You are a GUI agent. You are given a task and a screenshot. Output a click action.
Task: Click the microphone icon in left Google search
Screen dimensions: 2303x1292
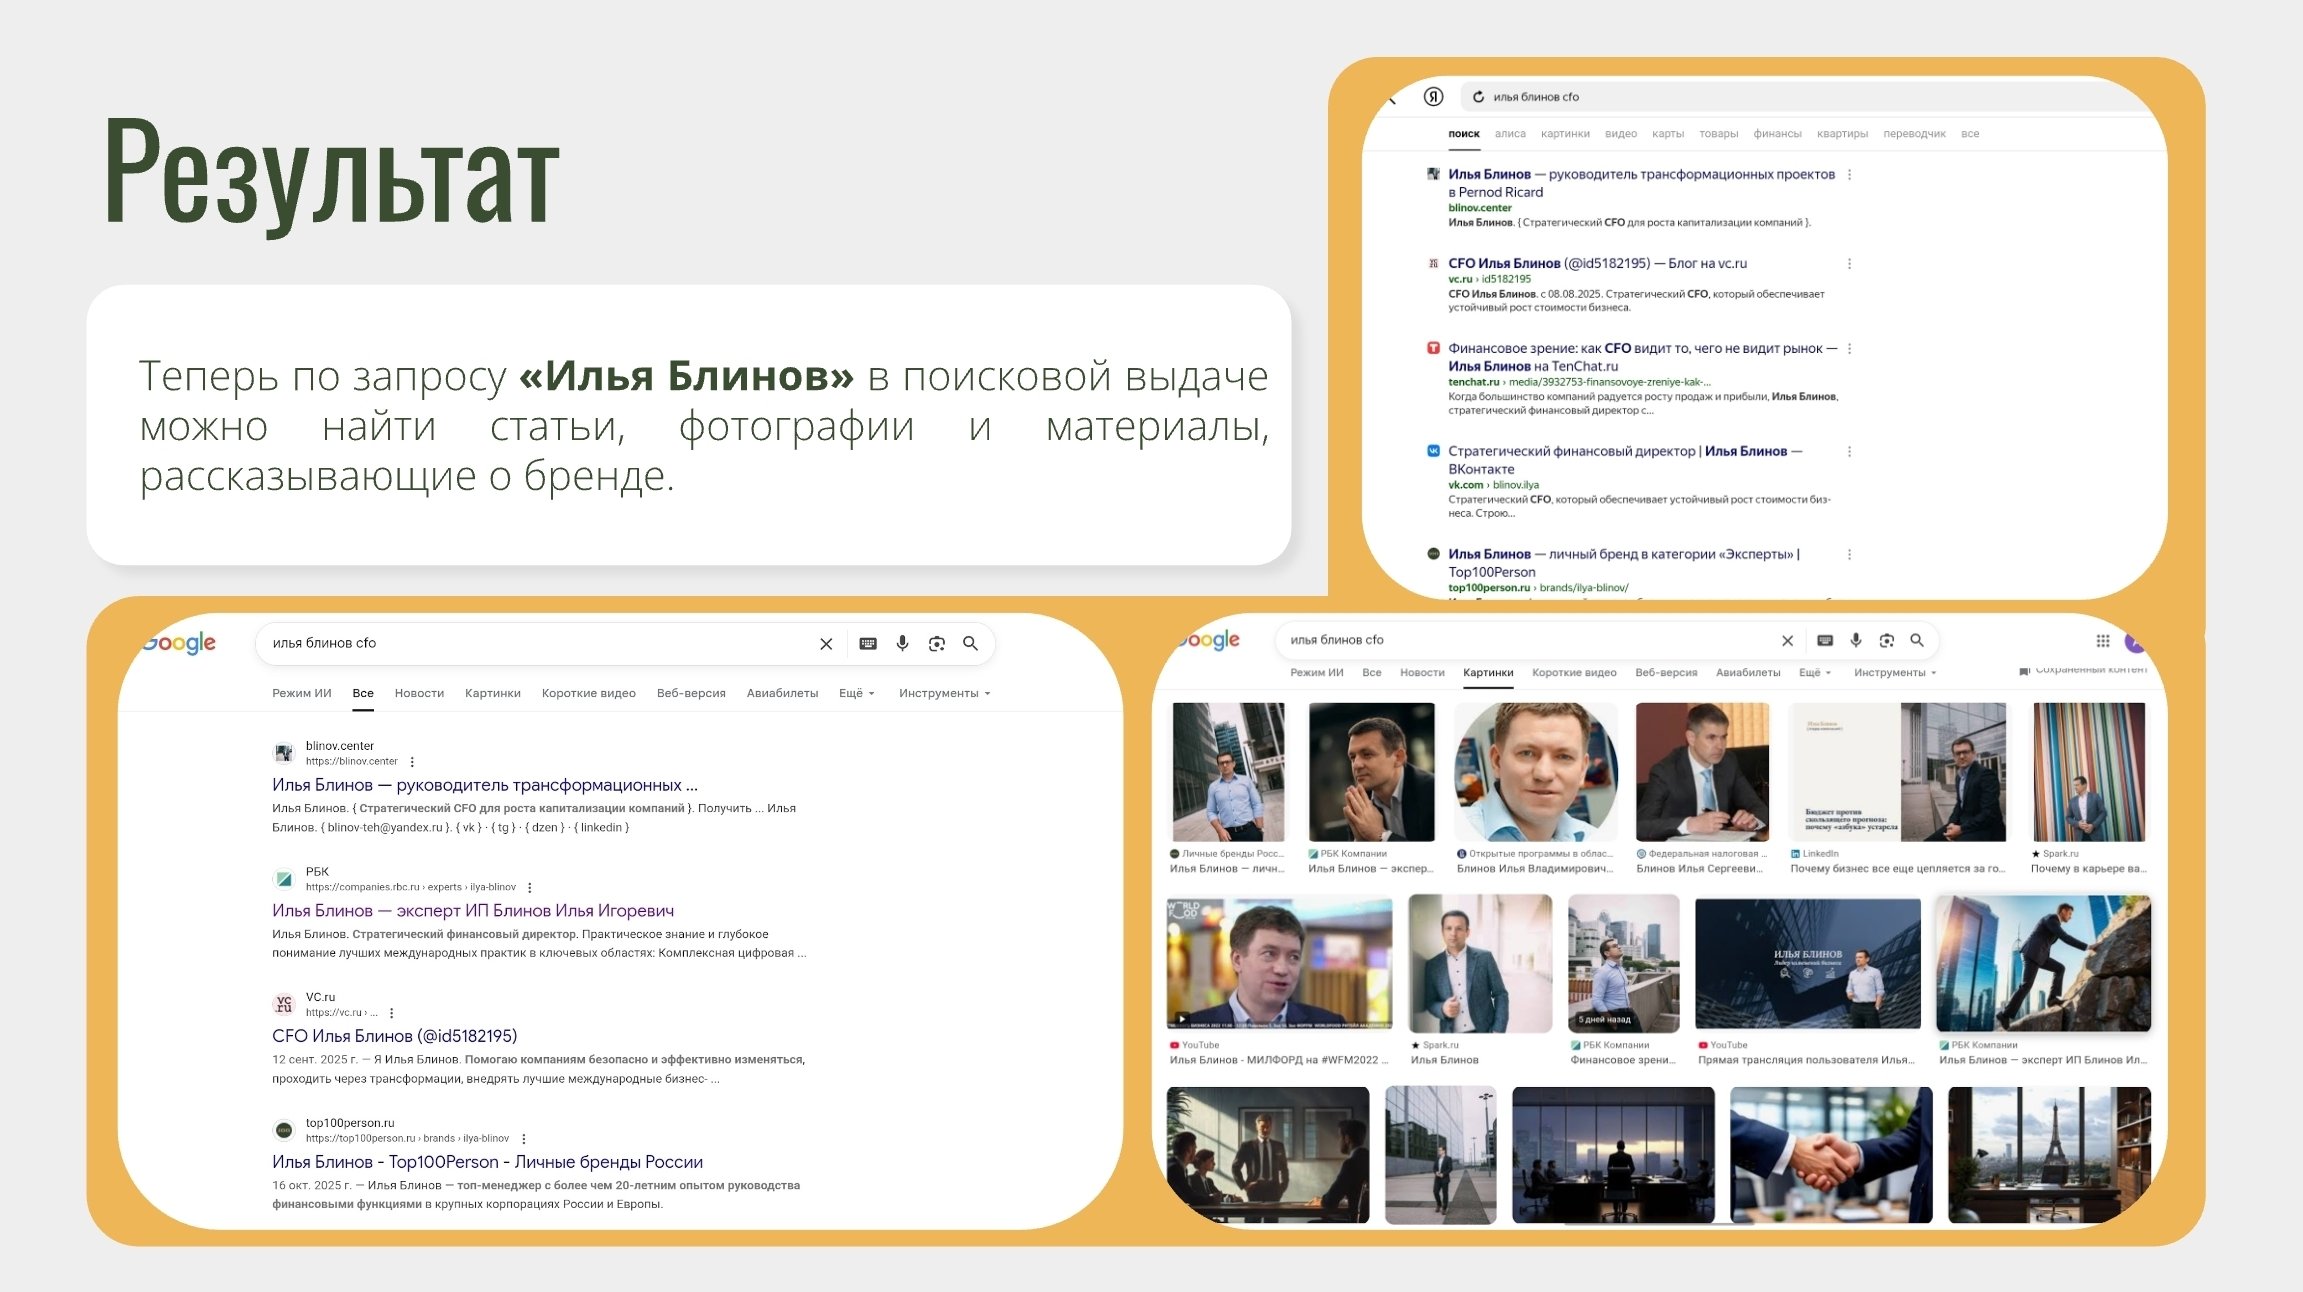tap(902, 643)
